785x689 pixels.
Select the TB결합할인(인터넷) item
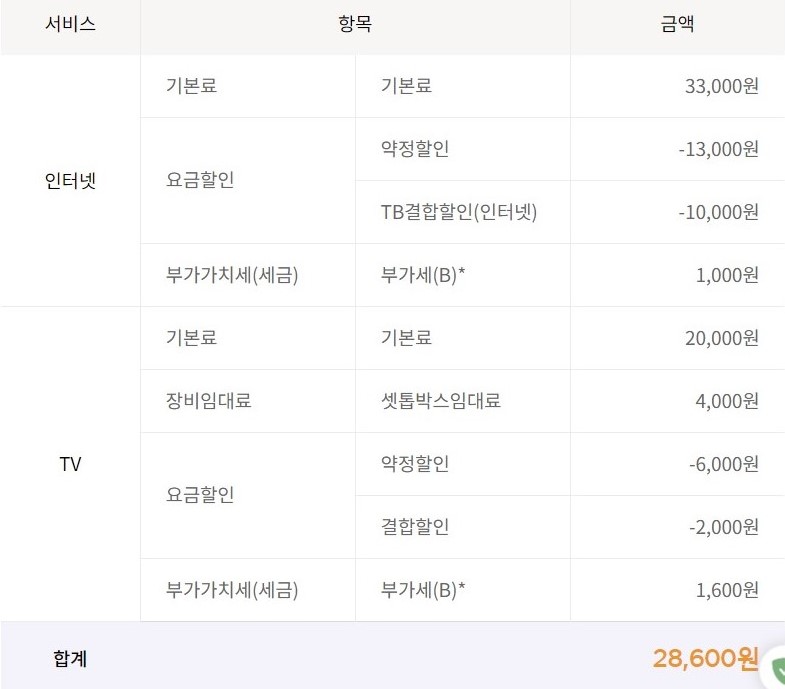451,212
